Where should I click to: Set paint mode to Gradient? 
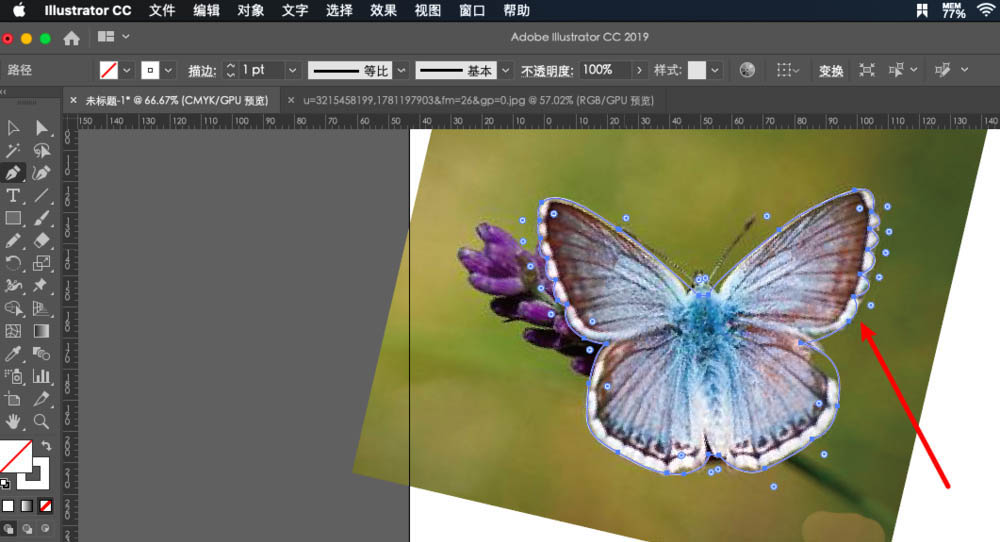point(27,506)
